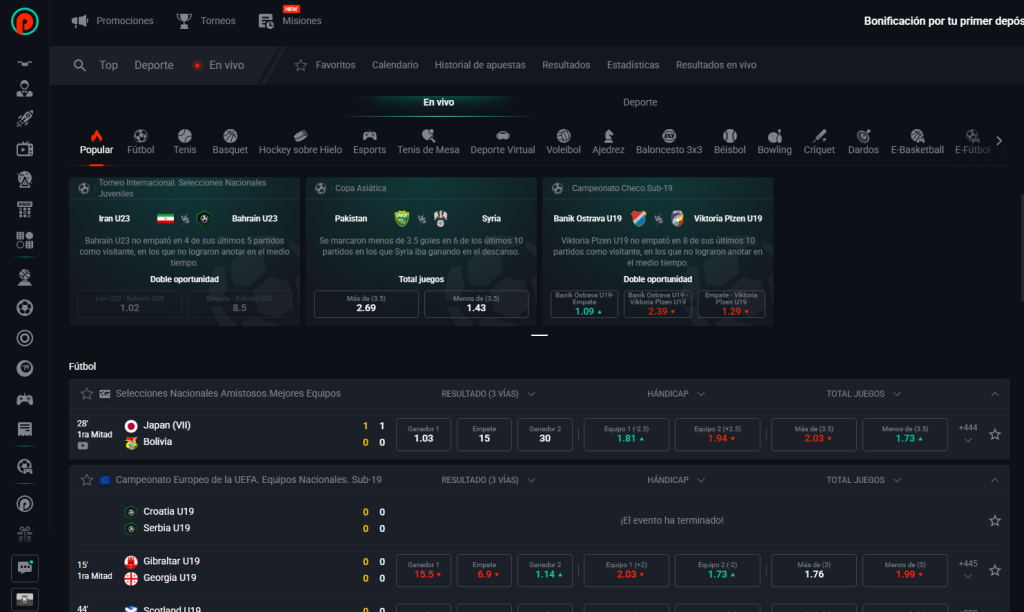Select the Béisbol category icon
The image size is (1024, 612).
tap(730, 136)
